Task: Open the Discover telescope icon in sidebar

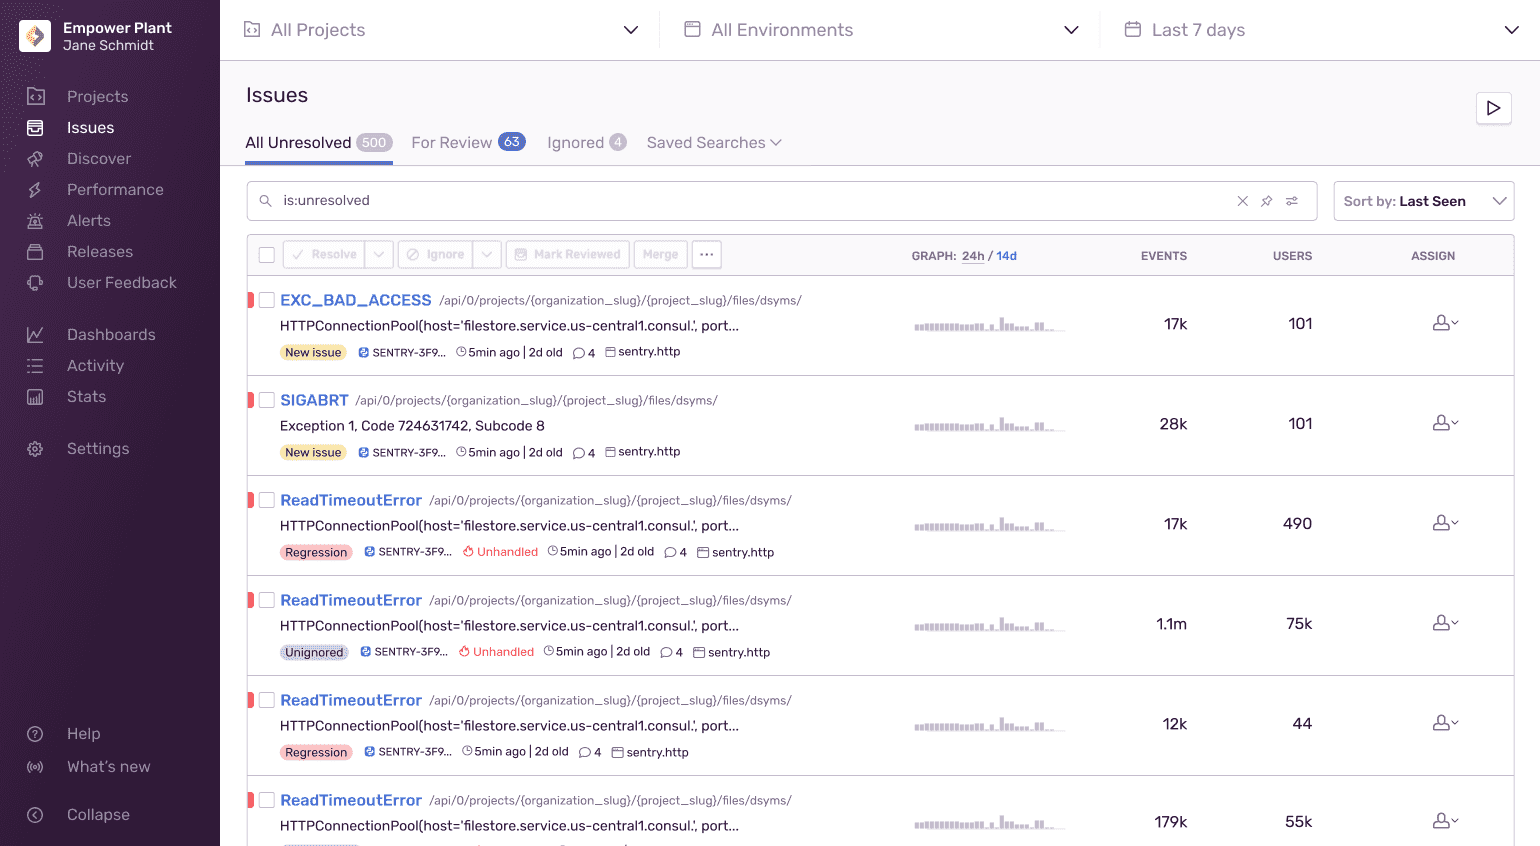Action: click(x=35, y=159)
